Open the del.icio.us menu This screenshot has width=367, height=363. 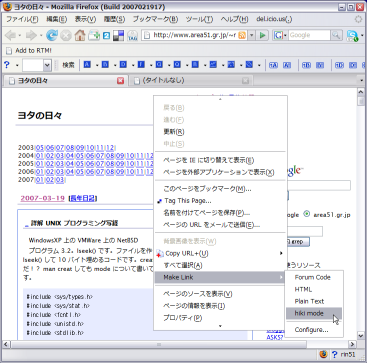coord(274,19)
